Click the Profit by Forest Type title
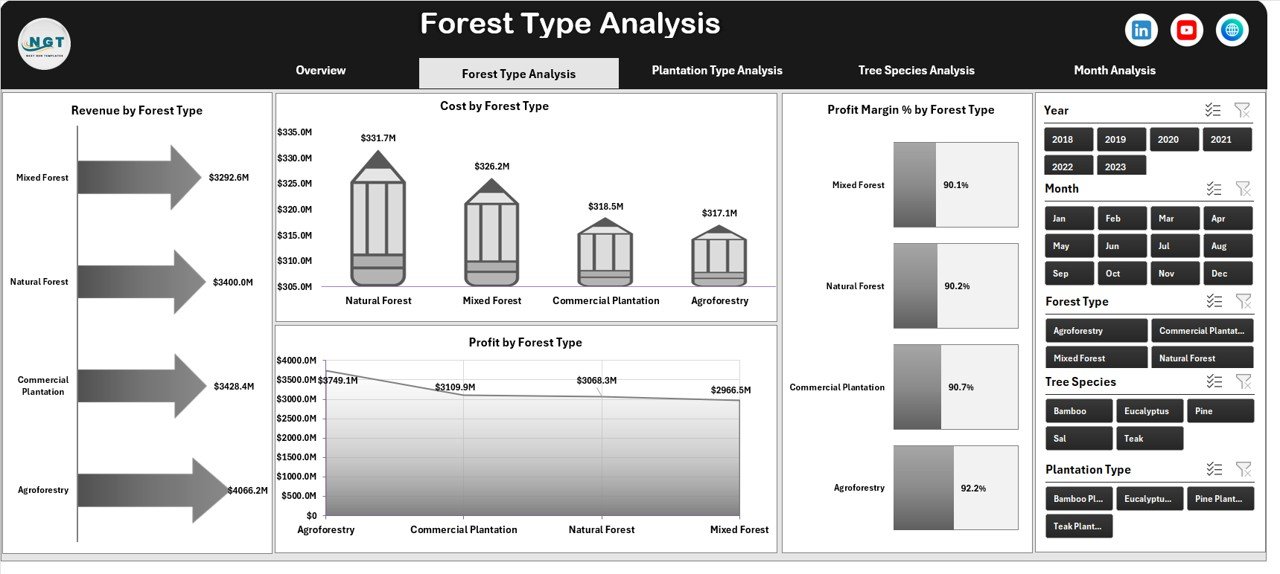1280x574 pixels. click(x=525, y=342)
